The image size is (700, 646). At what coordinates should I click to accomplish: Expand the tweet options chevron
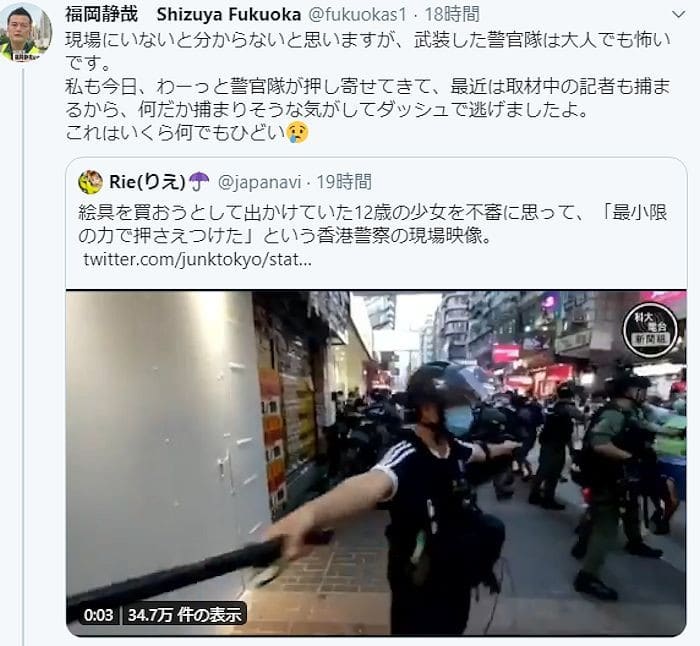pos(678,15)
